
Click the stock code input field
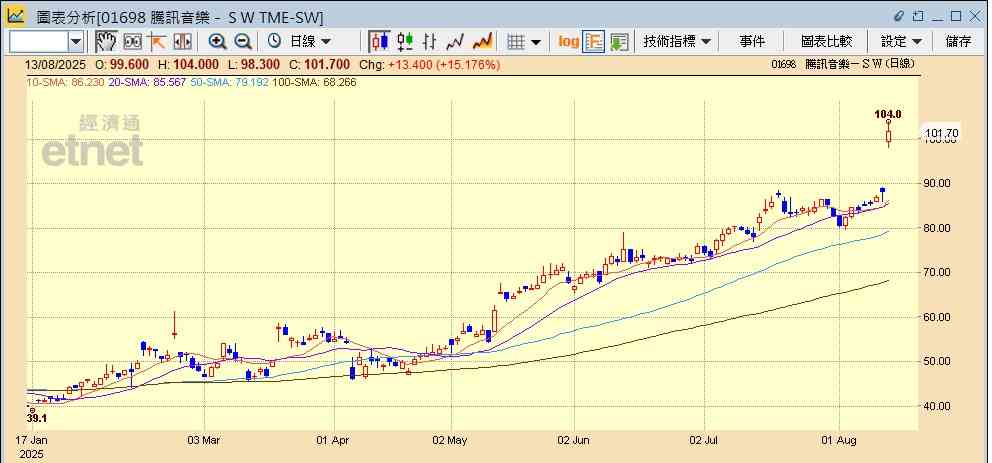[x=39, y=42]
